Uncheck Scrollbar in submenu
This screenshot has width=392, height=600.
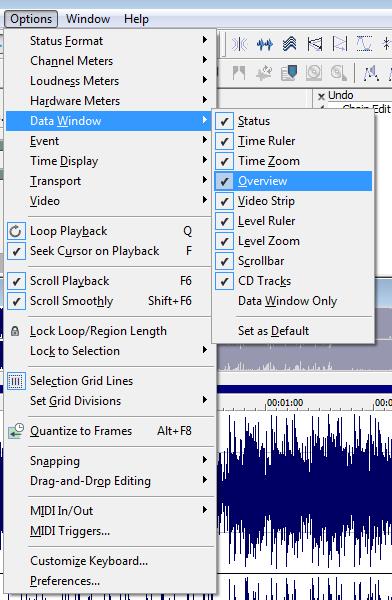click(293, 261)
